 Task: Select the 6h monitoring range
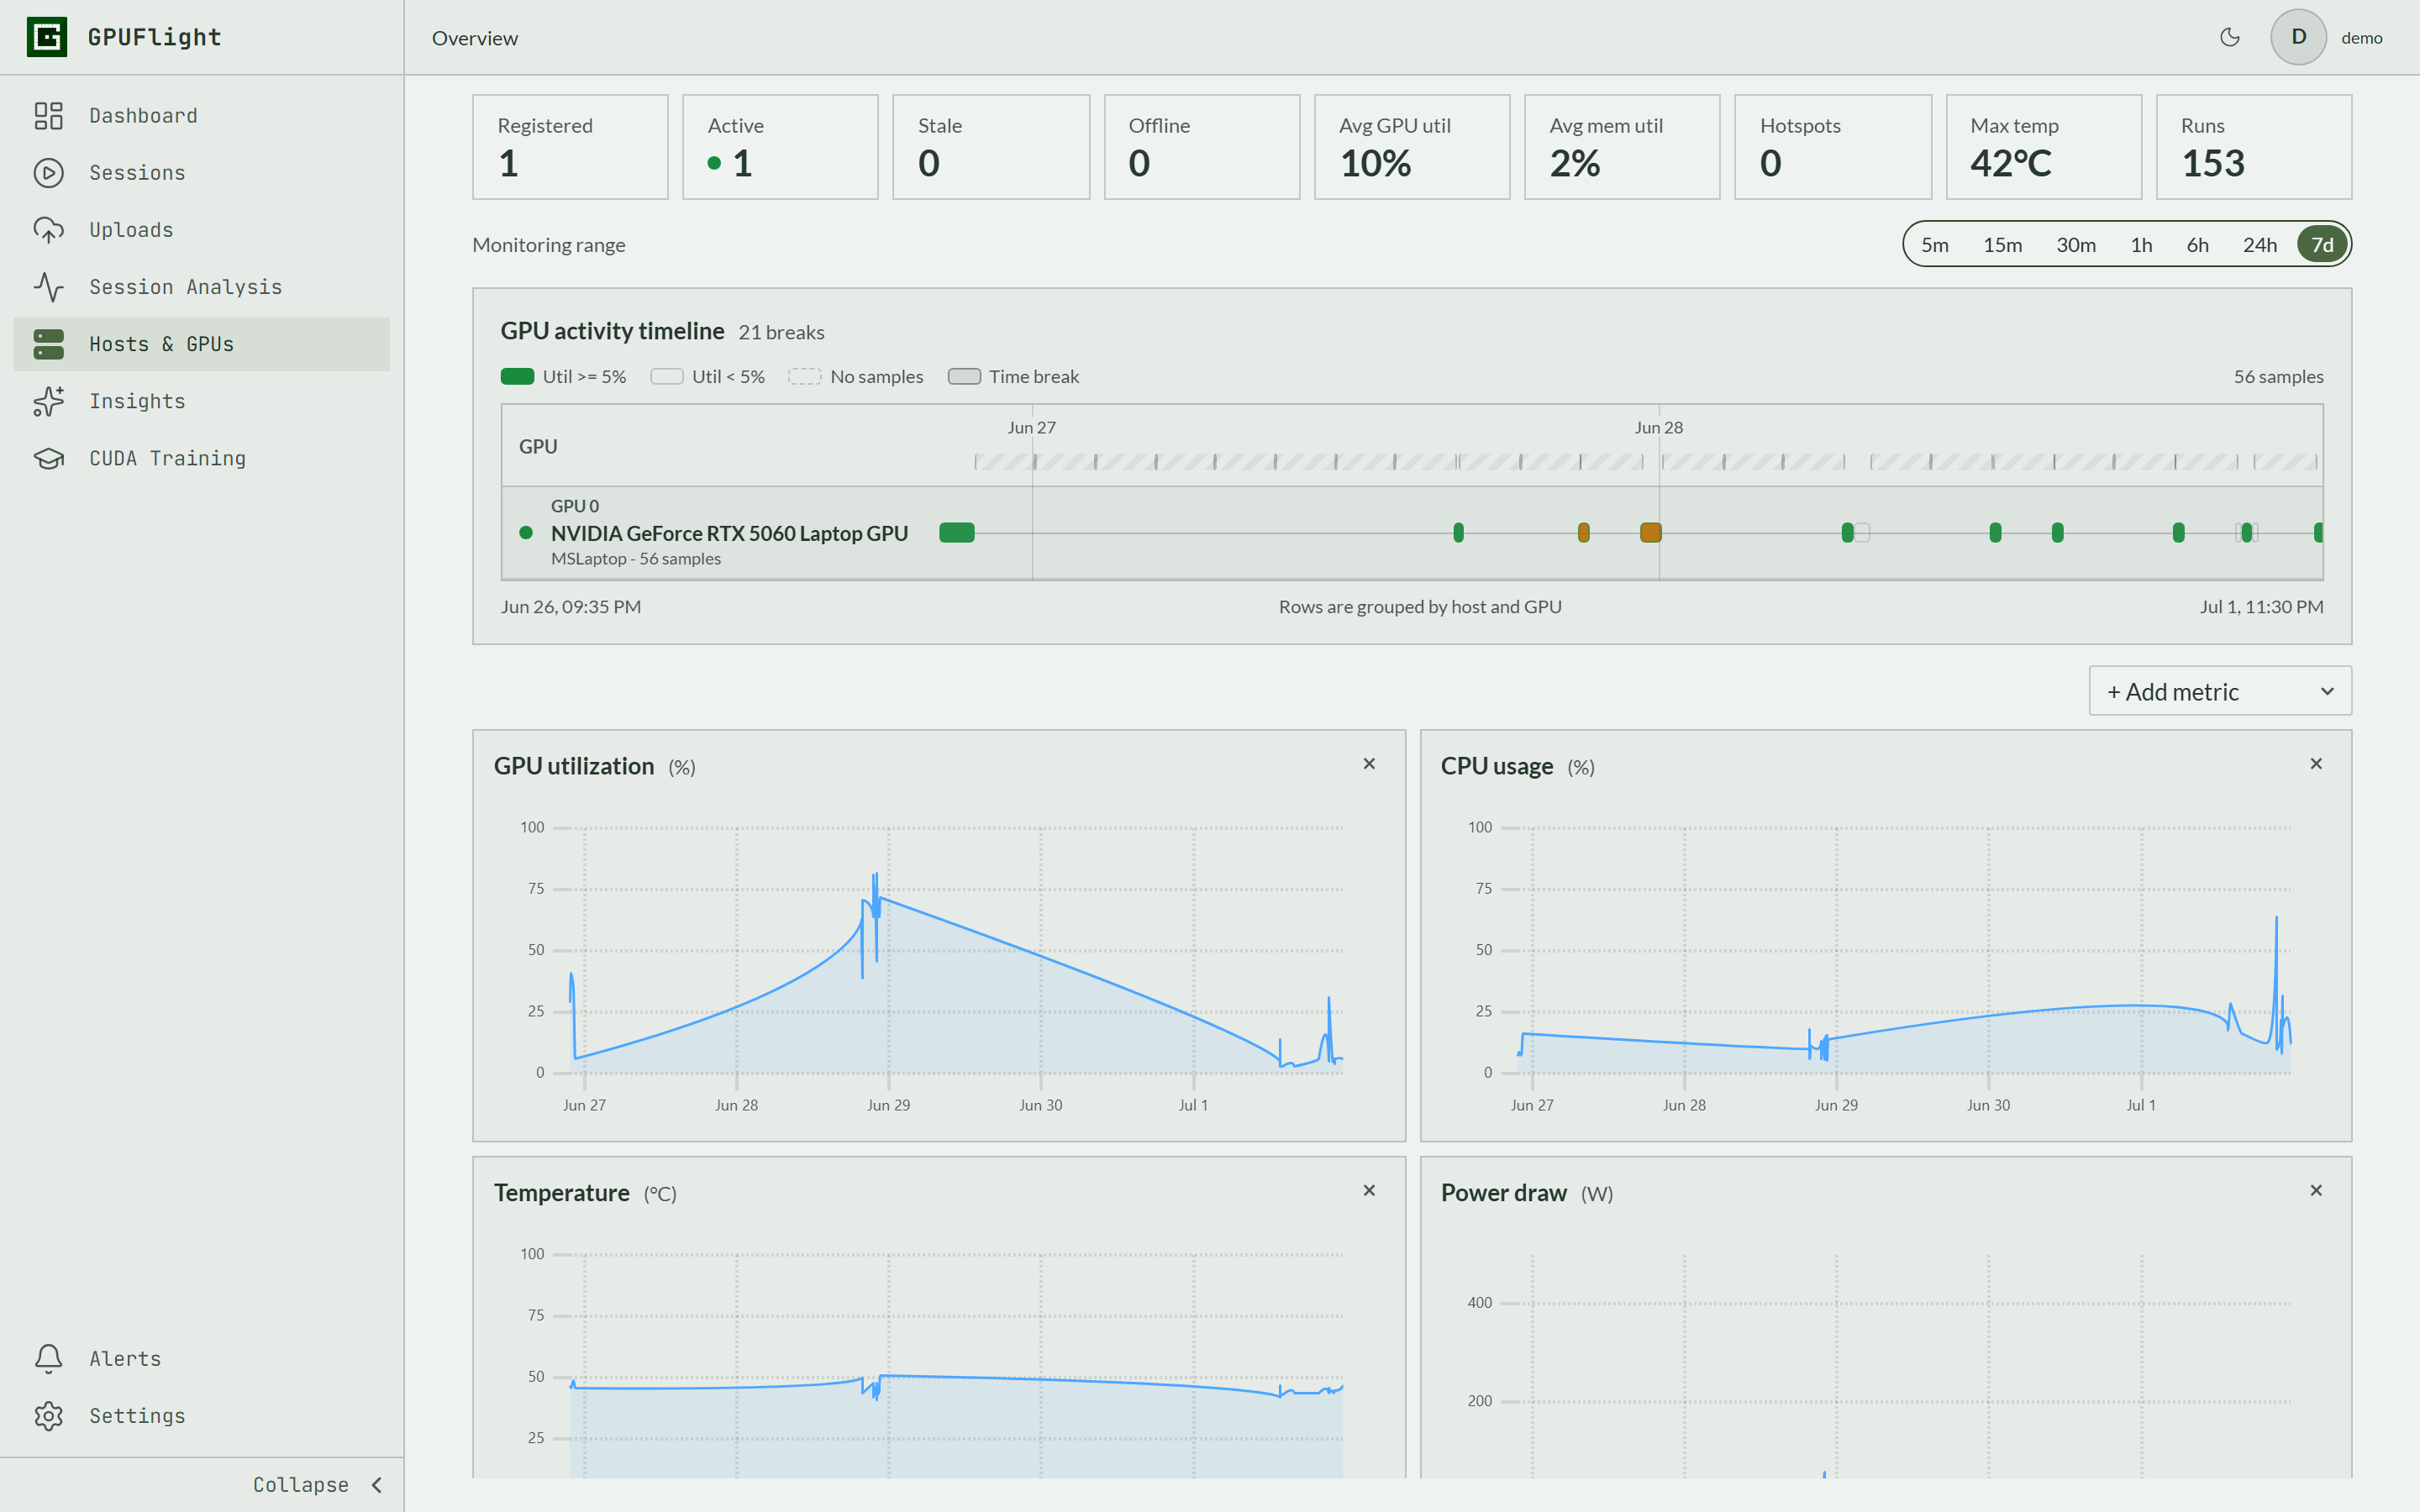2197,245
